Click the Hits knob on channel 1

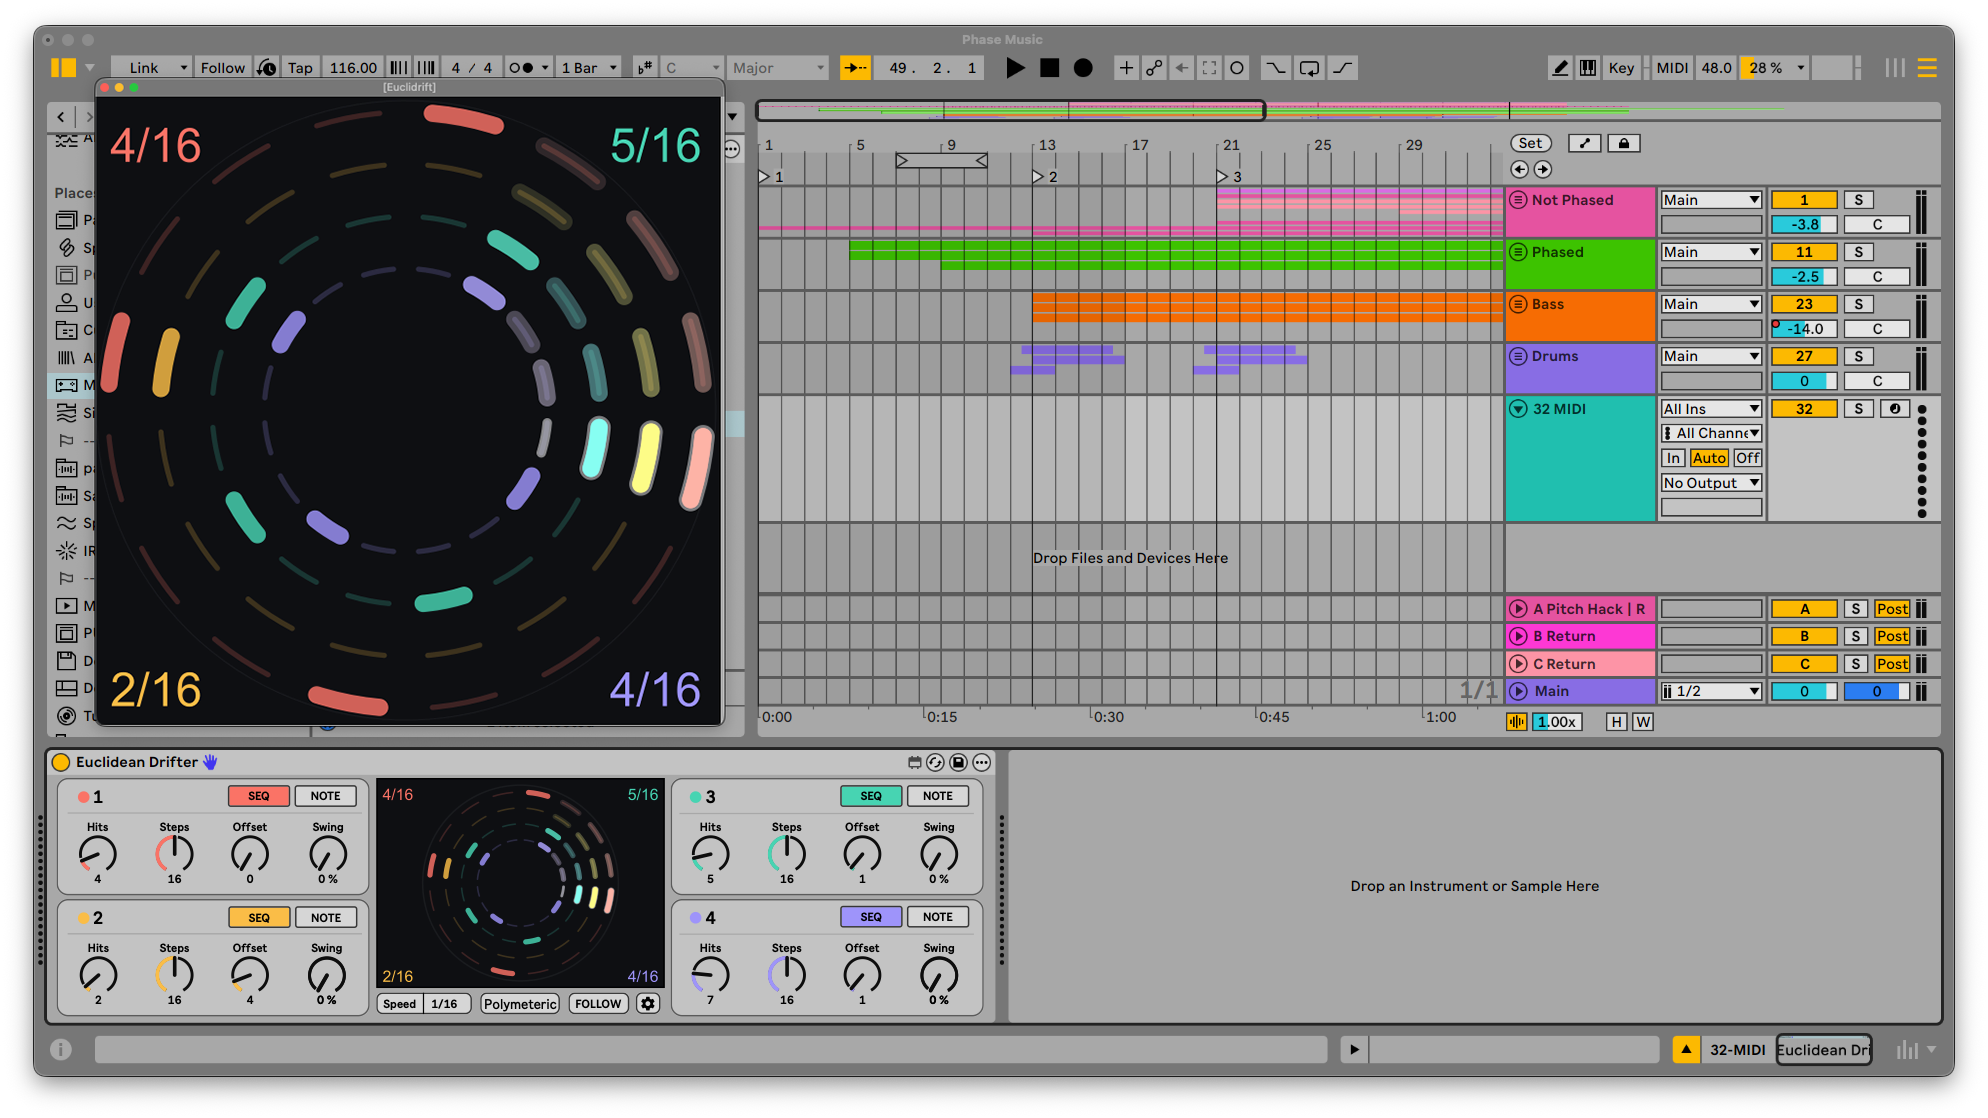pos(97,854)
